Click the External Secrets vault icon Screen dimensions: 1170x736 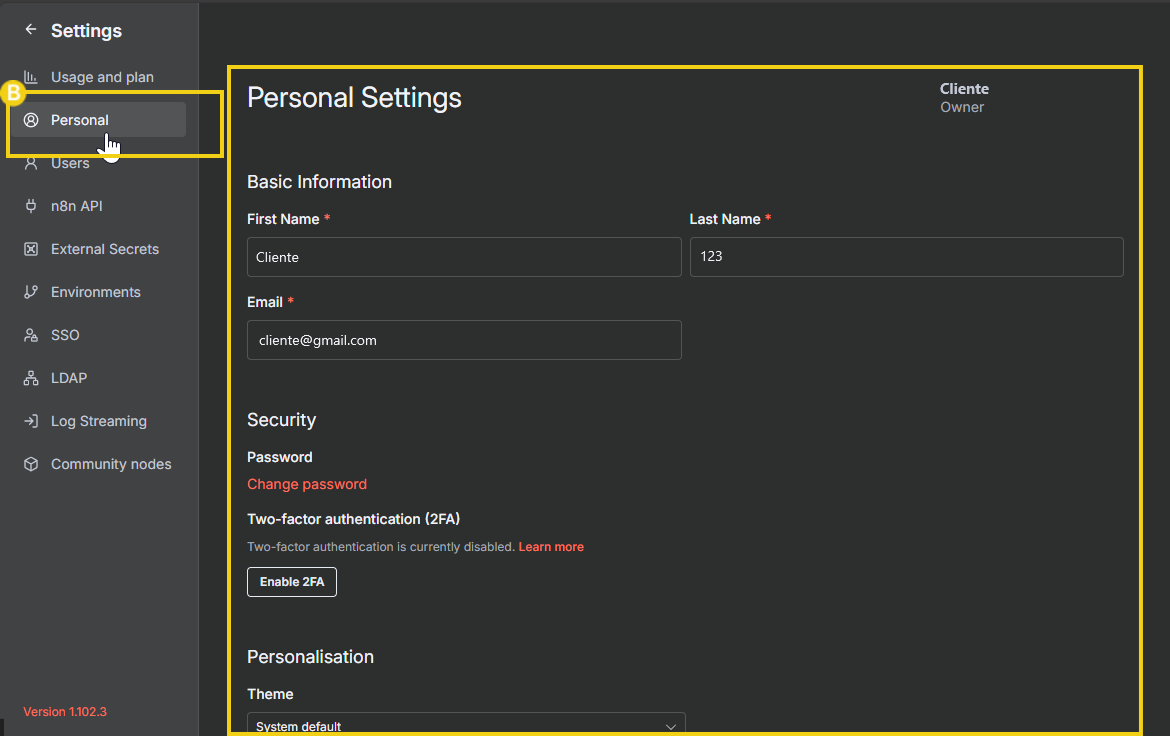click(x=31, y=249)
